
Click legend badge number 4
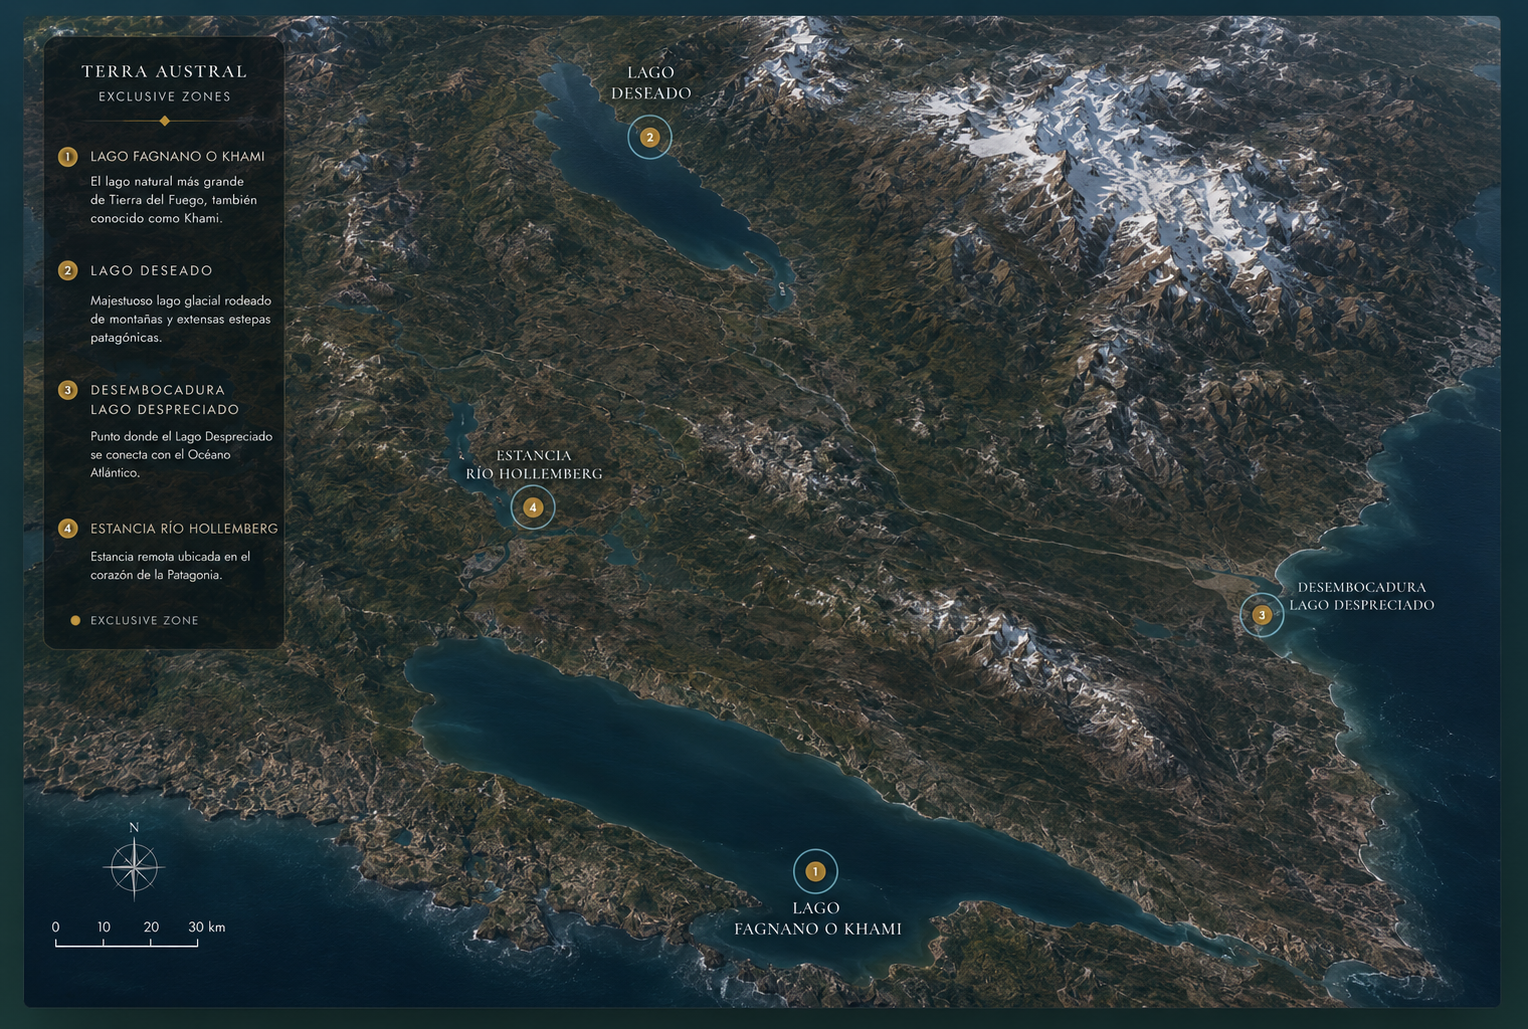pyautogui.click(x=68, y=528)
